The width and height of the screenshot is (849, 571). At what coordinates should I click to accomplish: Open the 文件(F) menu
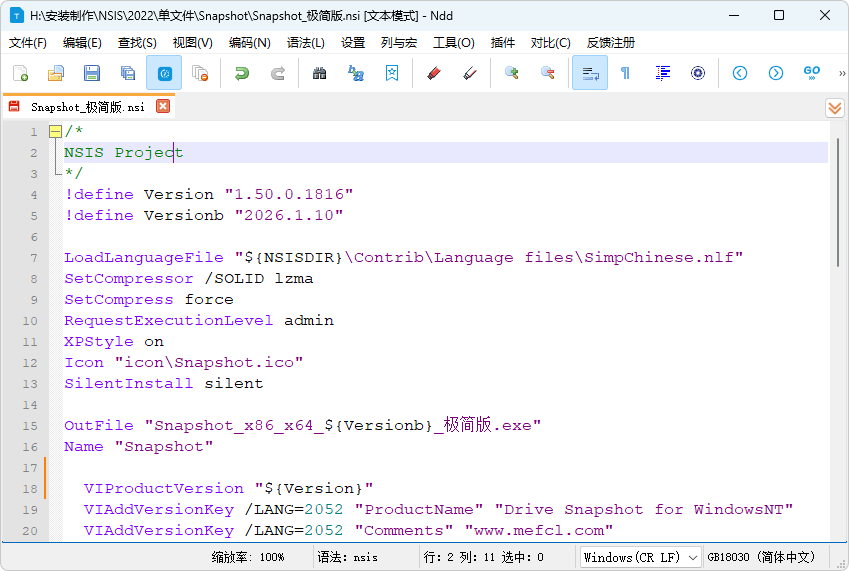(x=28, y=43)
